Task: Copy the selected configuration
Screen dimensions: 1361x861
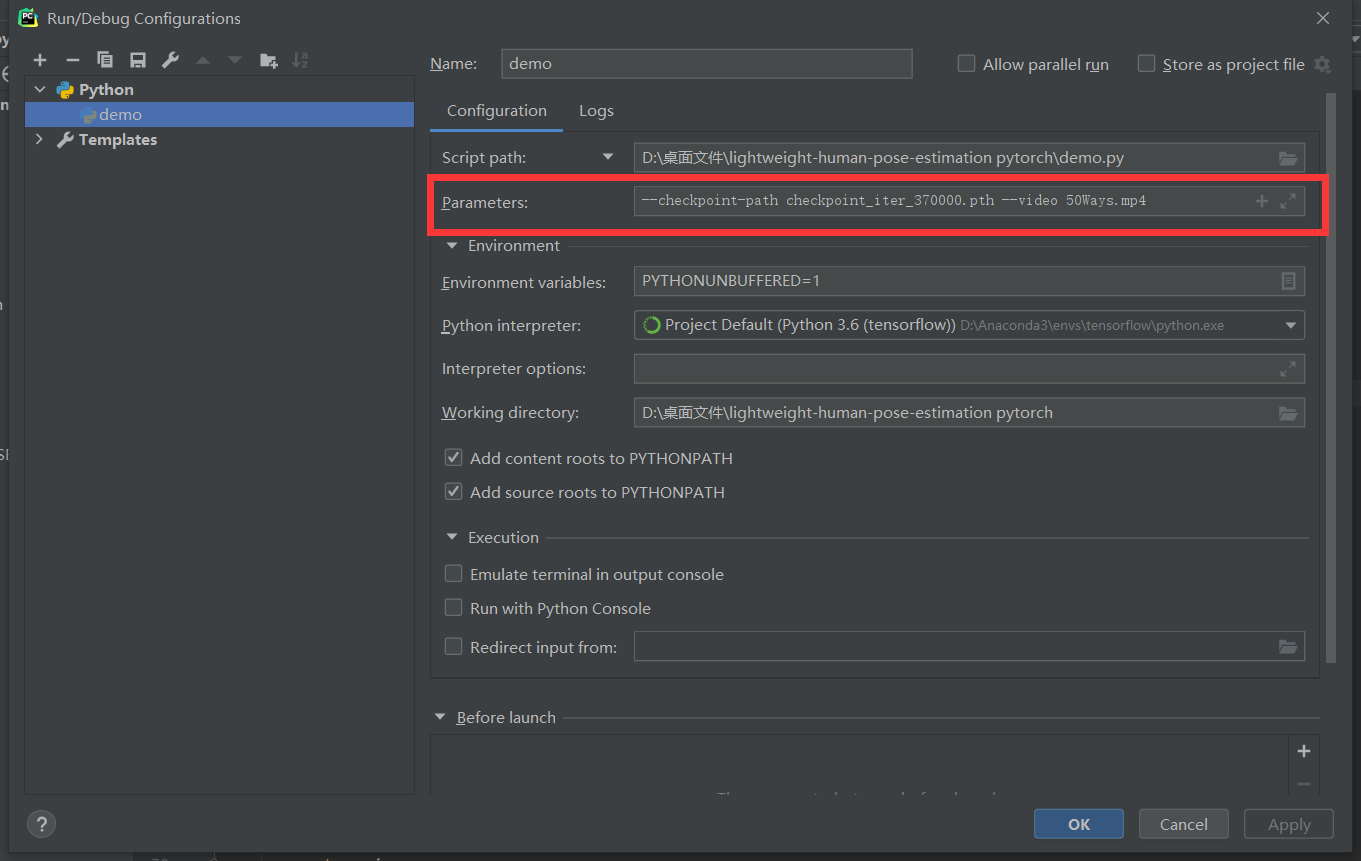Action: [104, 60]
